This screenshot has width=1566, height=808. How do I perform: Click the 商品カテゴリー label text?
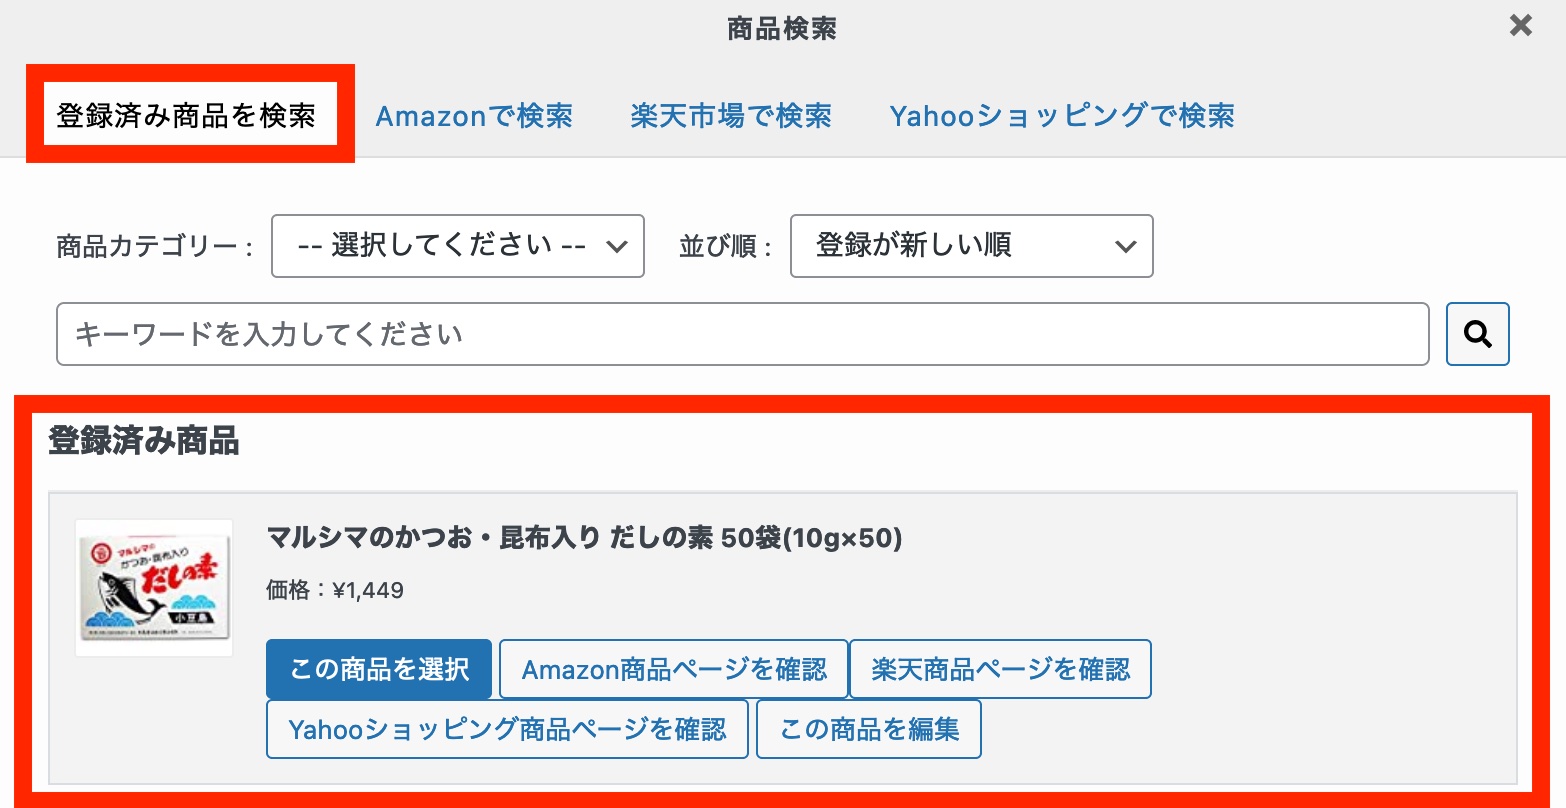[155, 247]
